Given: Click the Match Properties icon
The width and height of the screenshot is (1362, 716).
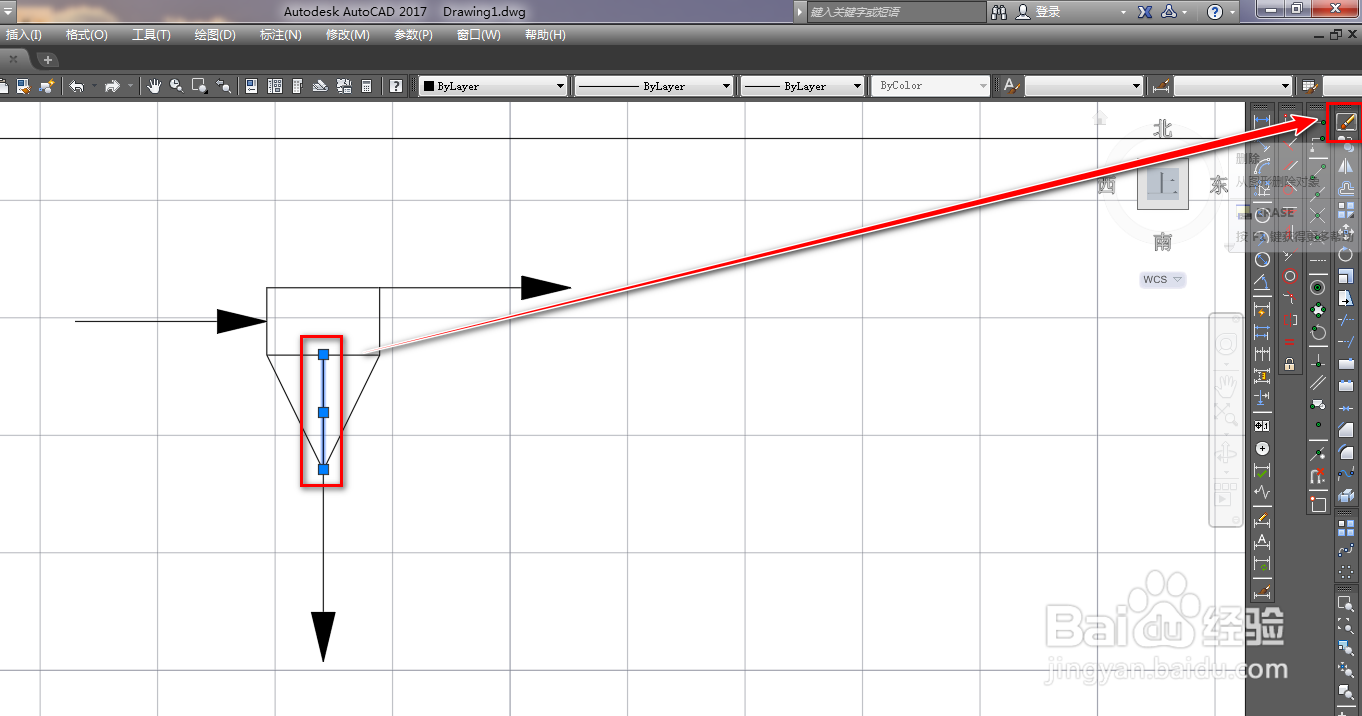Looking at the screenshot, I should [x=24, y=86].
